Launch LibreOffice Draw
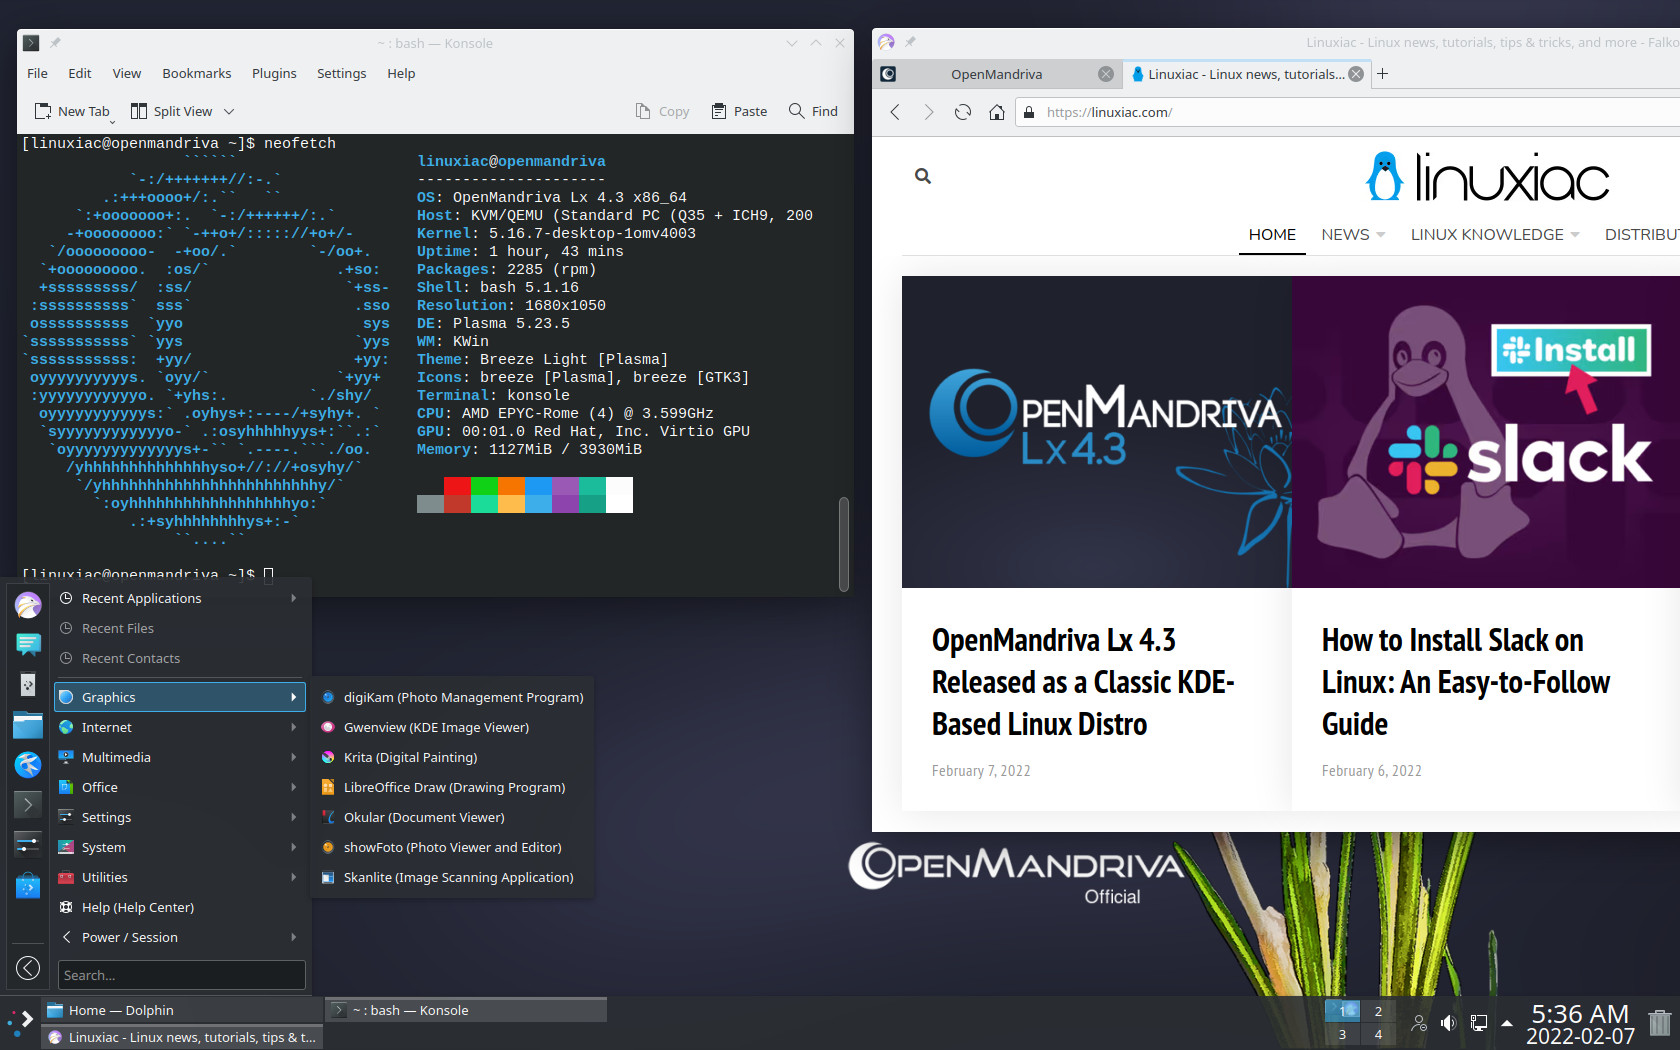This screenshot has width=1680, height=1050. click(453, 787)
